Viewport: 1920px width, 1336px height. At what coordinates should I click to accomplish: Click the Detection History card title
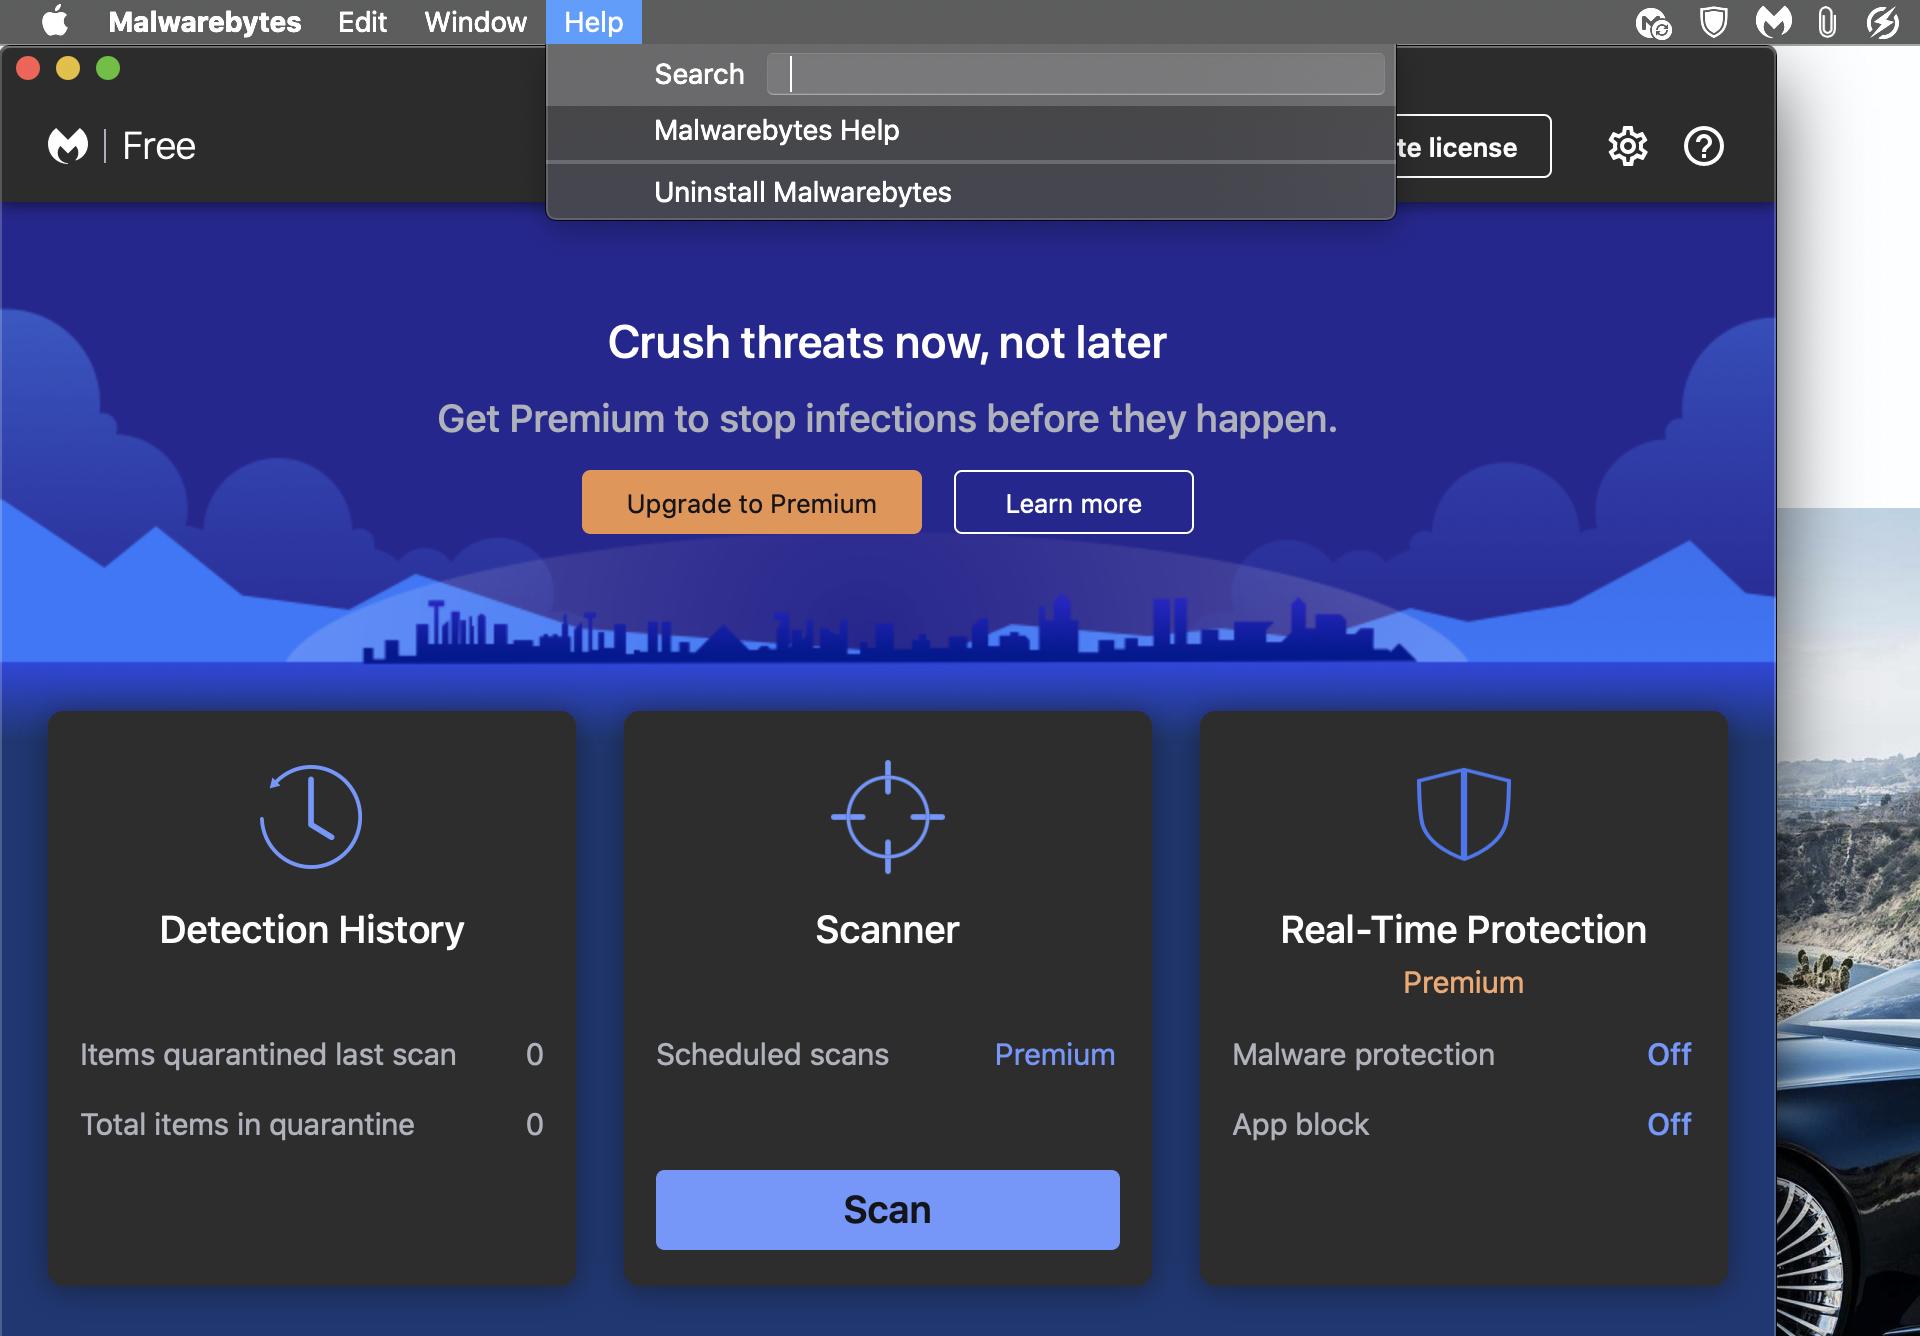click(x=311, y=930)
